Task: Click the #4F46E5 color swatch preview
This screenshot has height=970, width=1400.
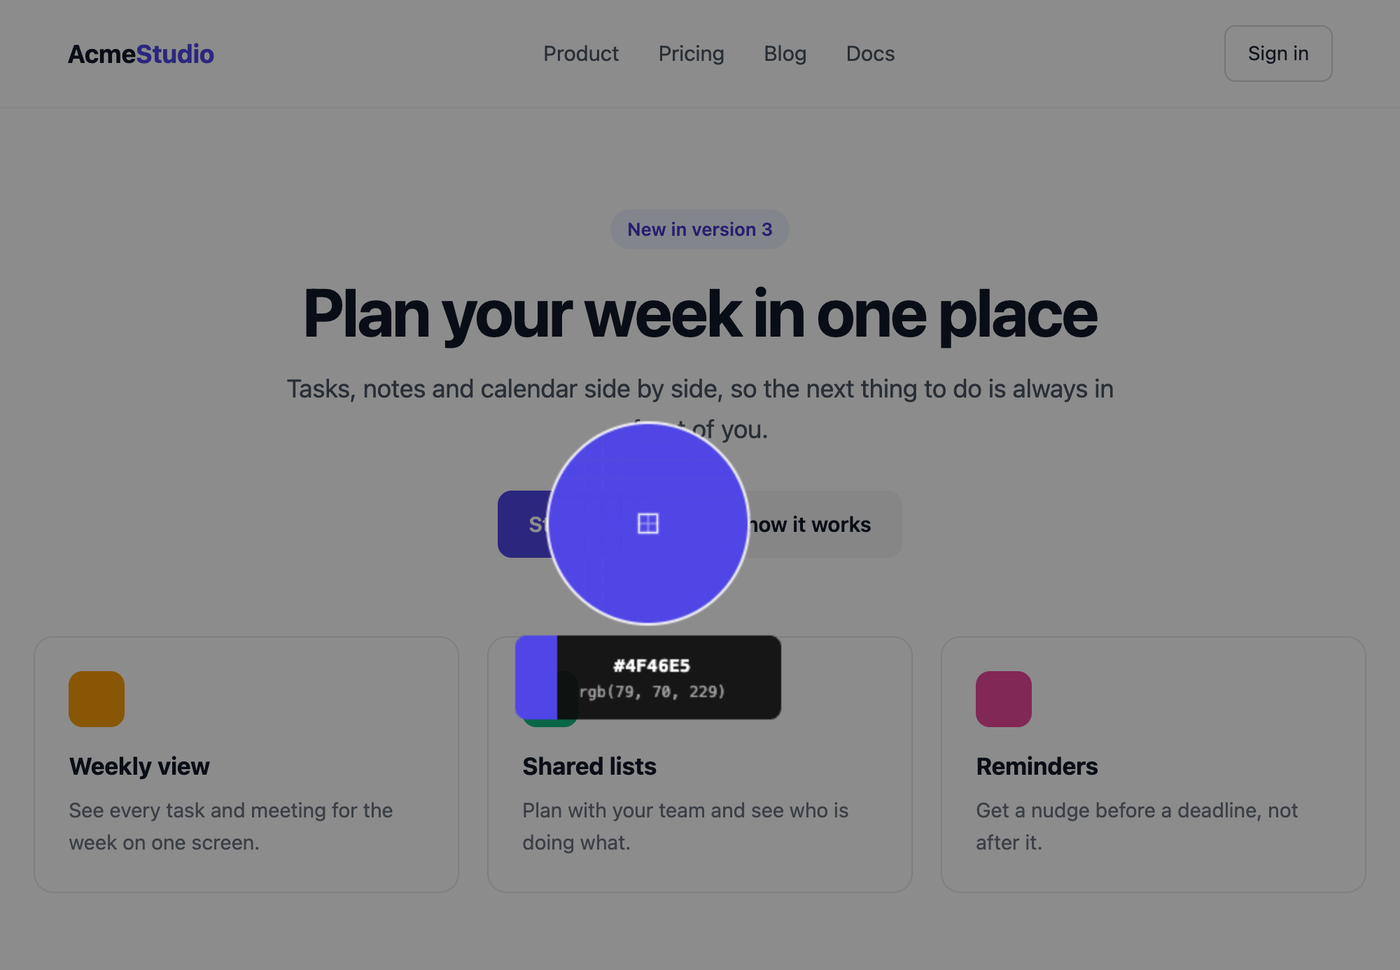Action: pyautogui.click(x=536, y=677)
